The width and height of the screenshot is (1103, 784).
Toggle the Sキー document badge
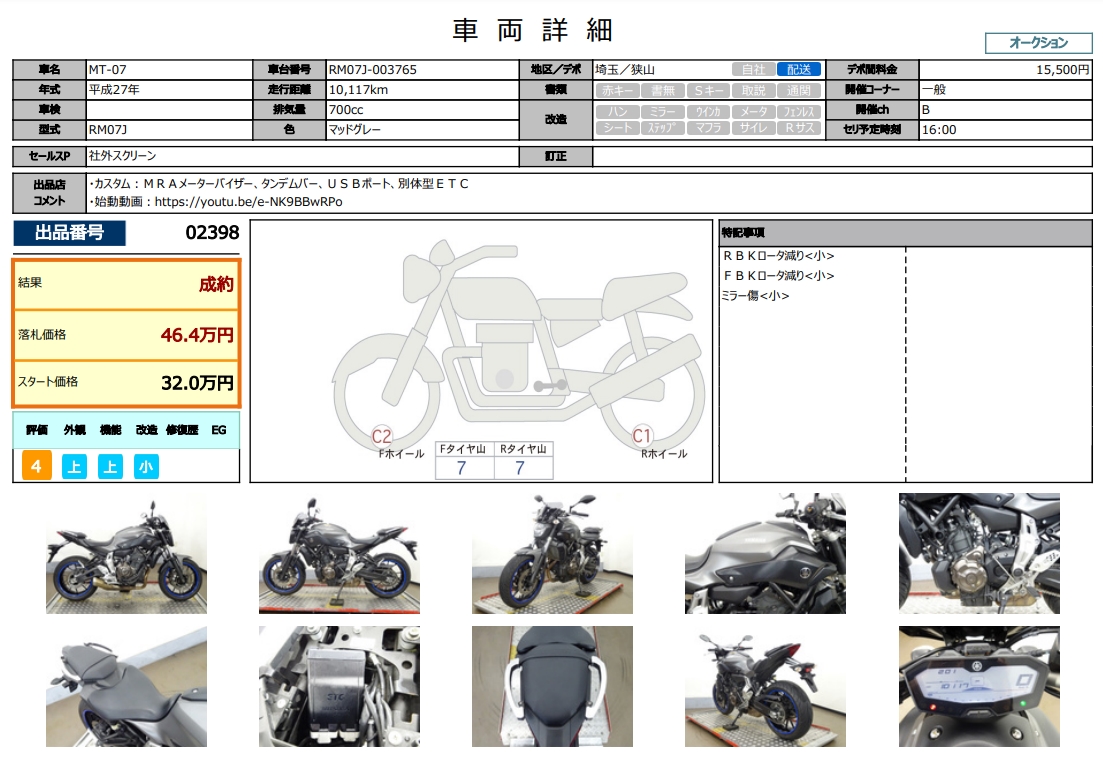[x=708, y=90]
